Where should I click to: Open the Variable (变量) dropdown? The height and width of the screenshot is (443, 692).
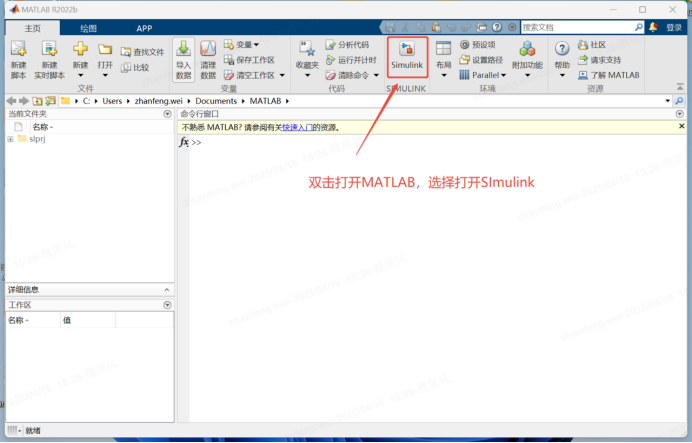click(241, 45)
